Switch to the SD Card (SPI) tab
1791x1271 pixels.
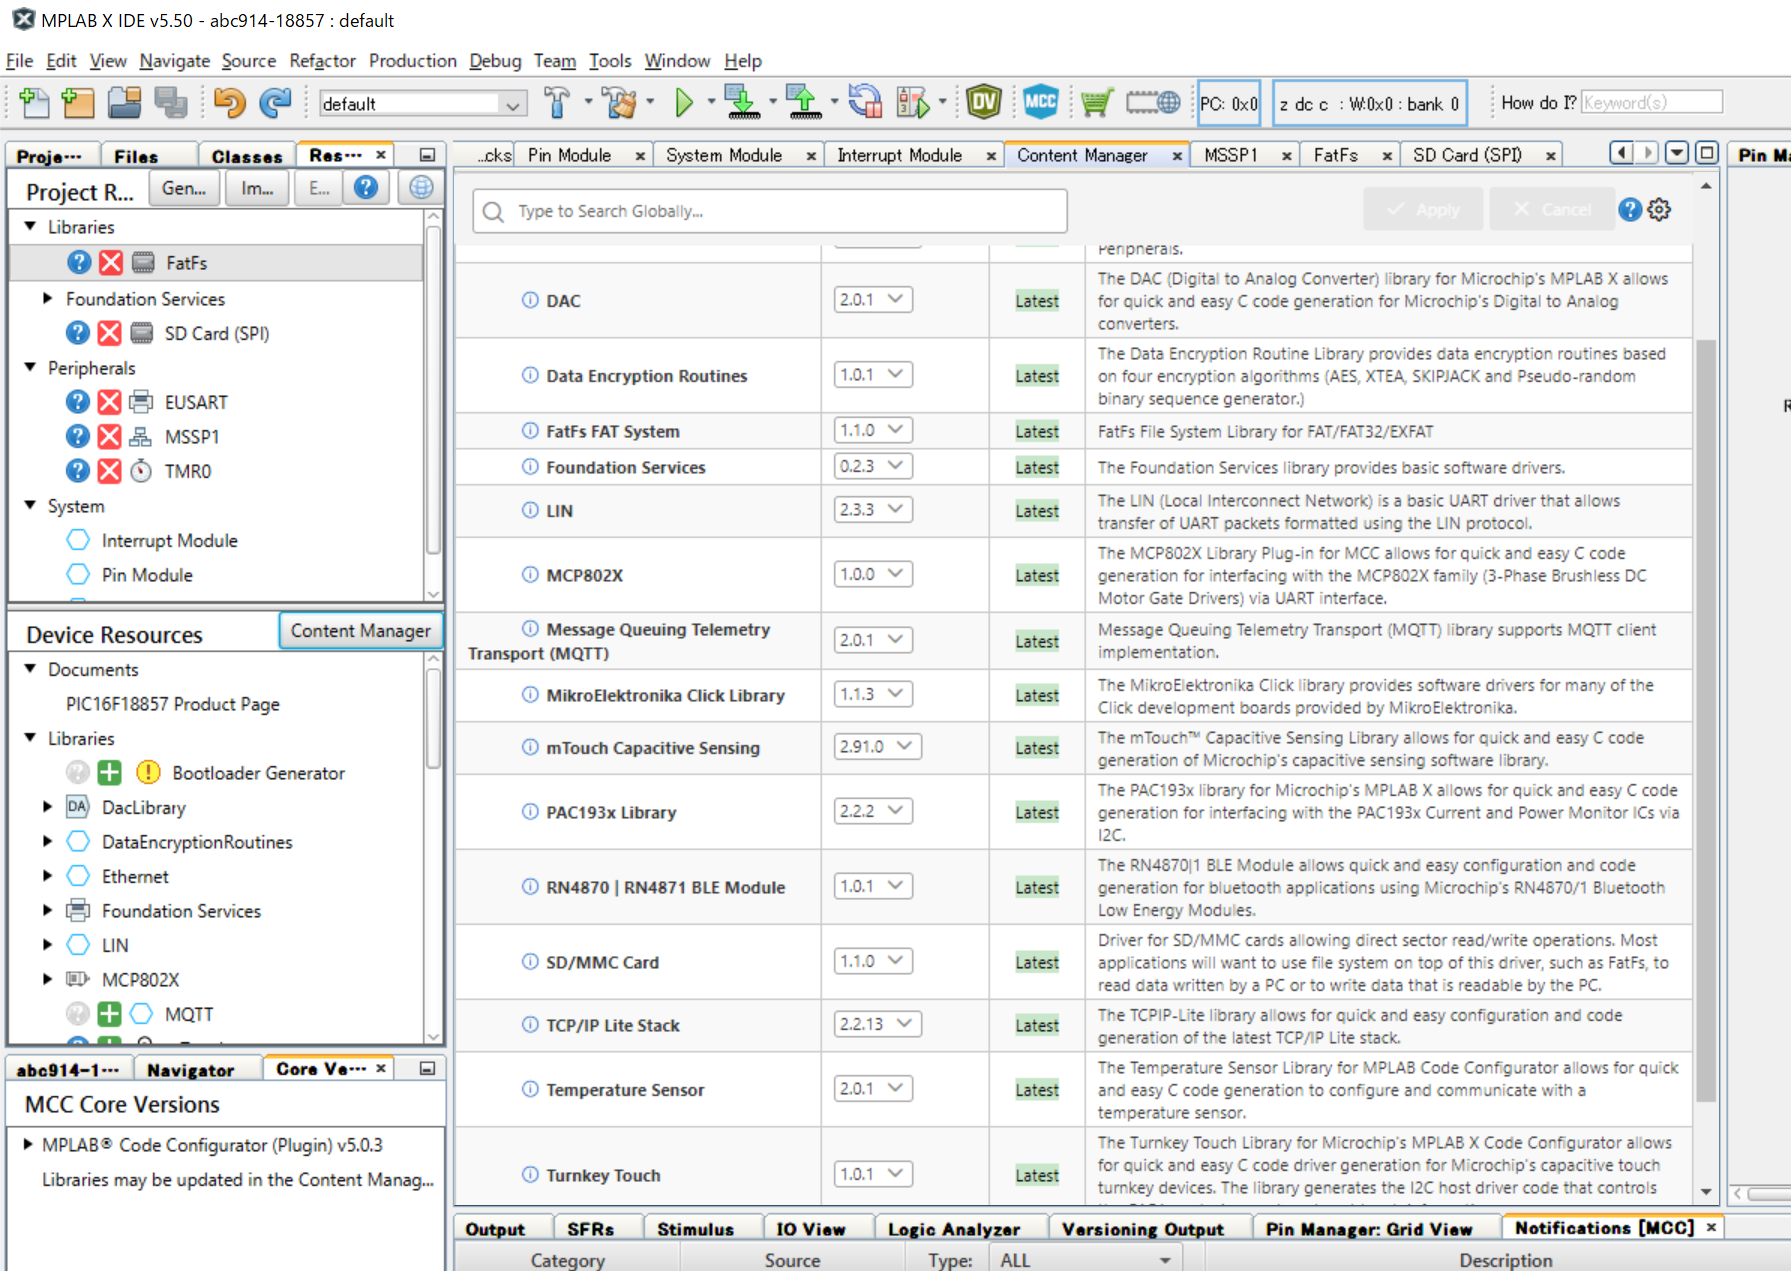(x=1466, y=155)
